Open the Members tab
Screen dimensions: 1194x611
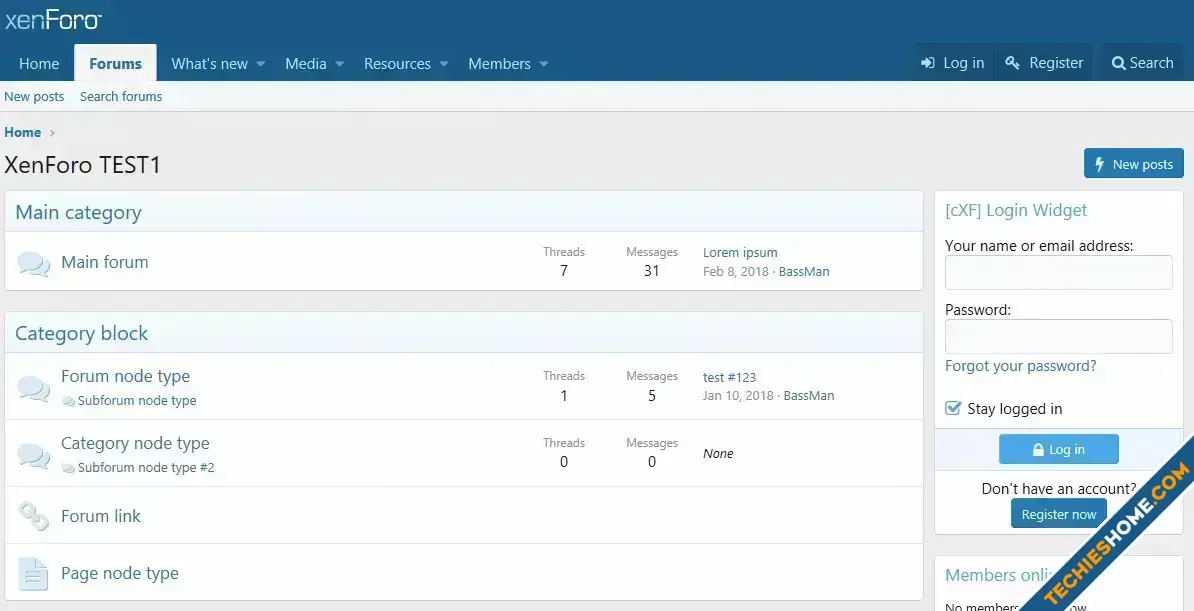click(x=500, y=64)
